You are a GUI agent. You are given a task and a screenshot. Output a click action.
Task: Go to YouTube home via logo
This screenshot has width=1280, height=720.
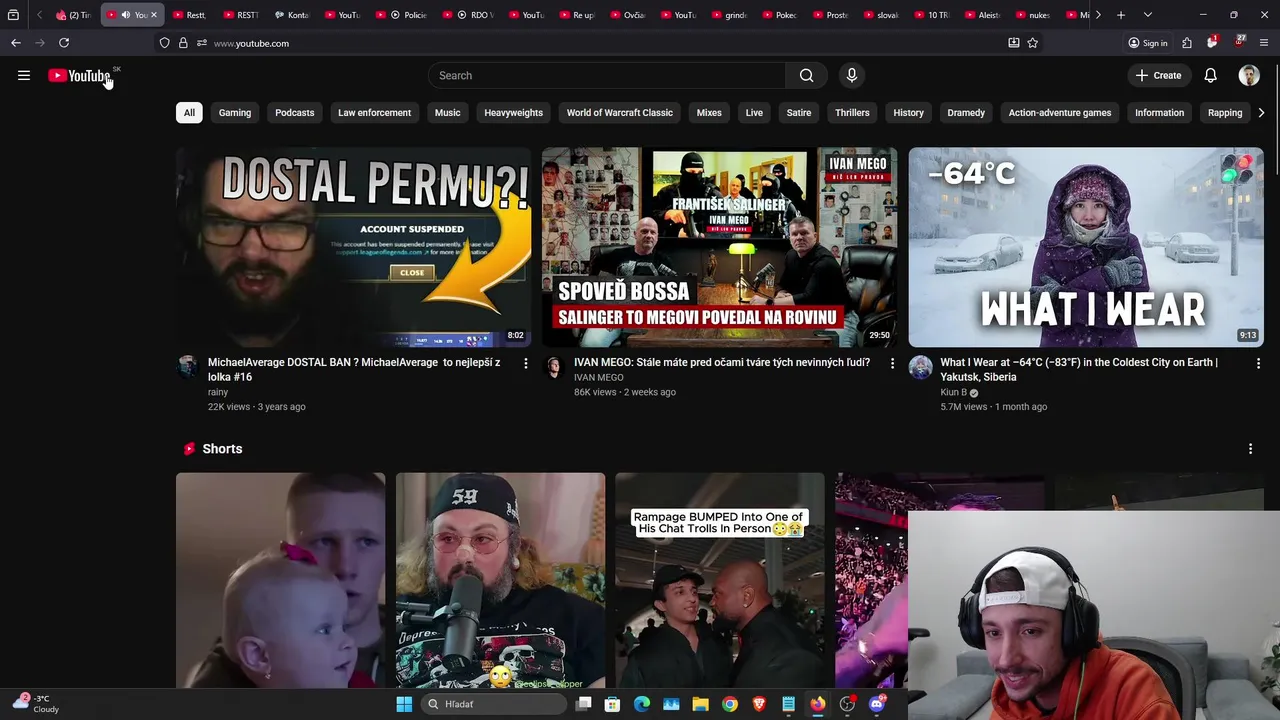[x=79, y=75]
